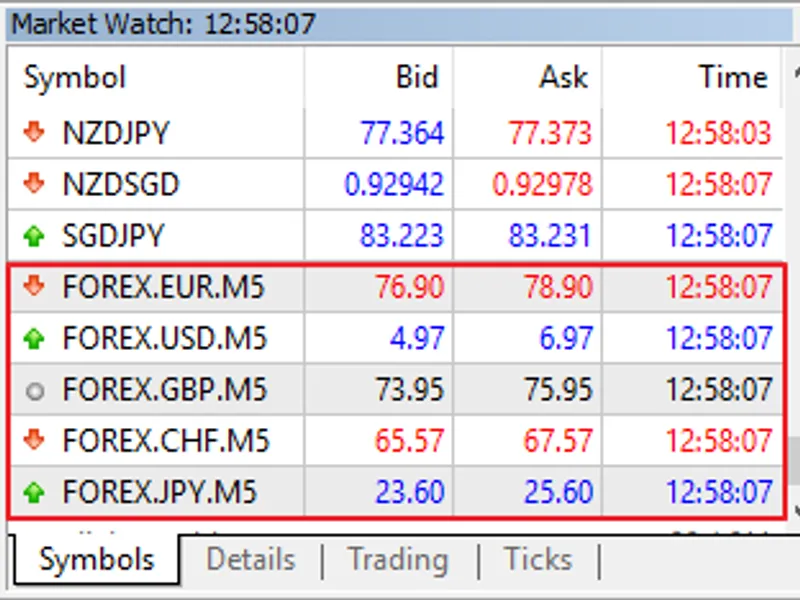
Task: Click the red down arrow beside FOREX.CHF.M5
Action: click(34, 439)
